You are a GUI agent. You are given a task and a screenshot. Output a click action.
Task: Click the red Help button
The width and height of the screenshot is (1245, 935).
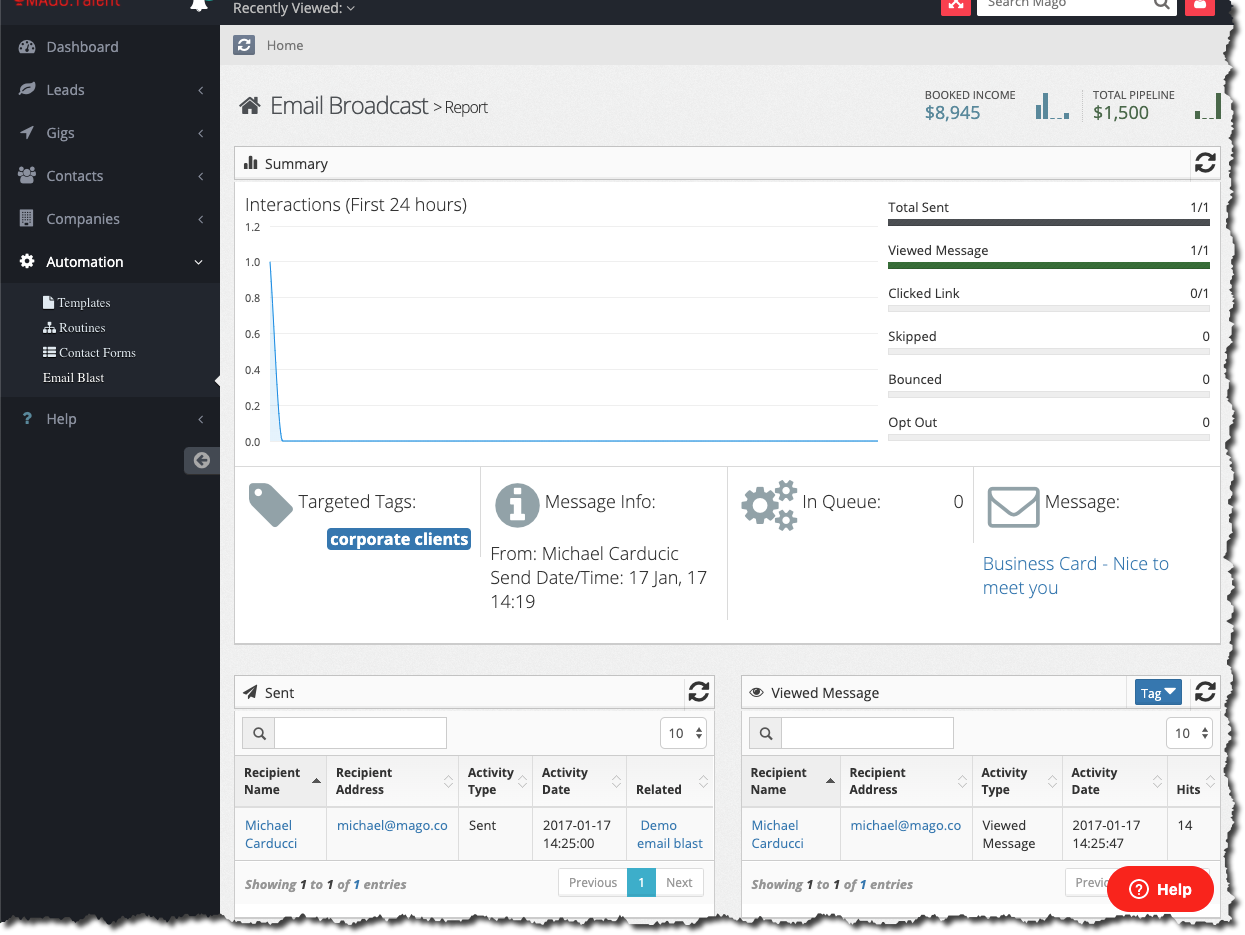[1160, 889]
